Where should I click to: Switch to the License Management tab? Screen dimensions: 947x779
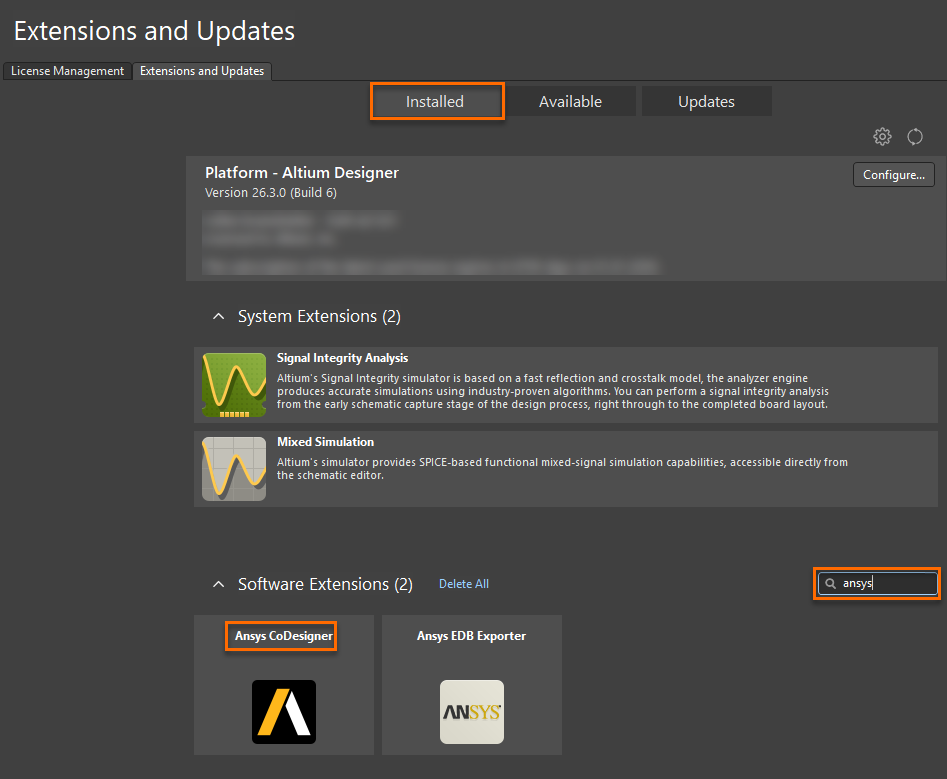click(67, 71)
